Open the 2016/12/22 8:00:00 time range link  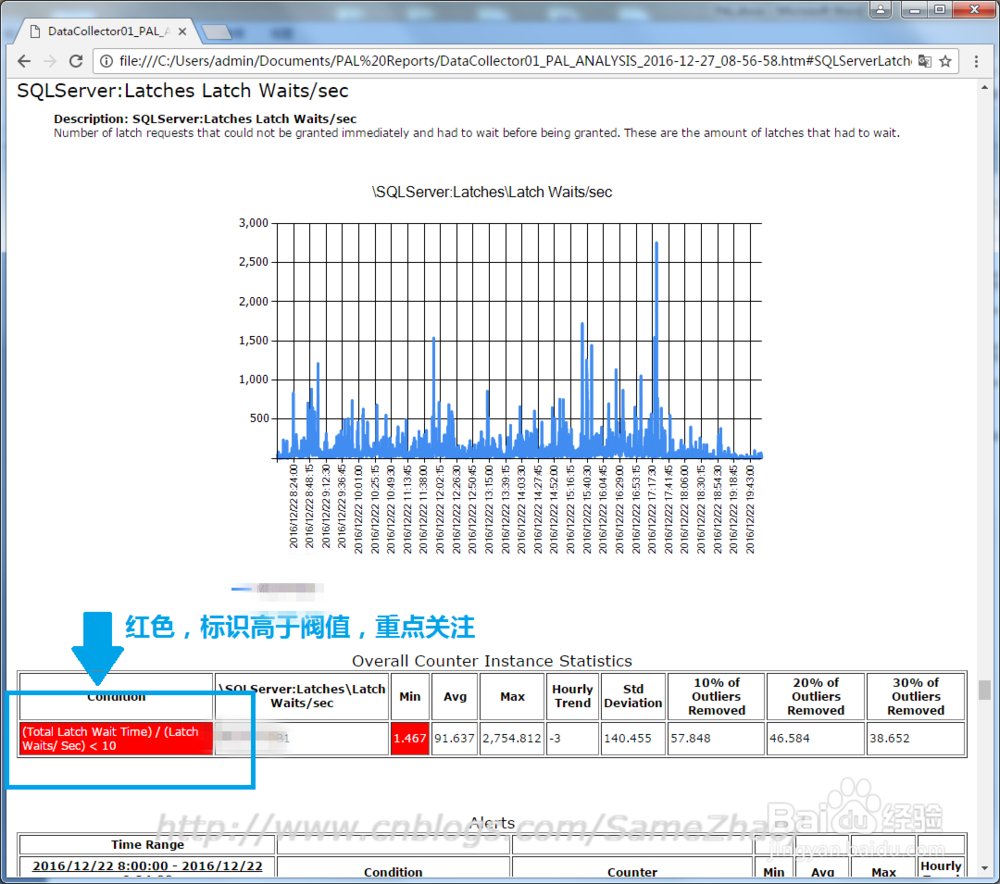pos(147,866)
